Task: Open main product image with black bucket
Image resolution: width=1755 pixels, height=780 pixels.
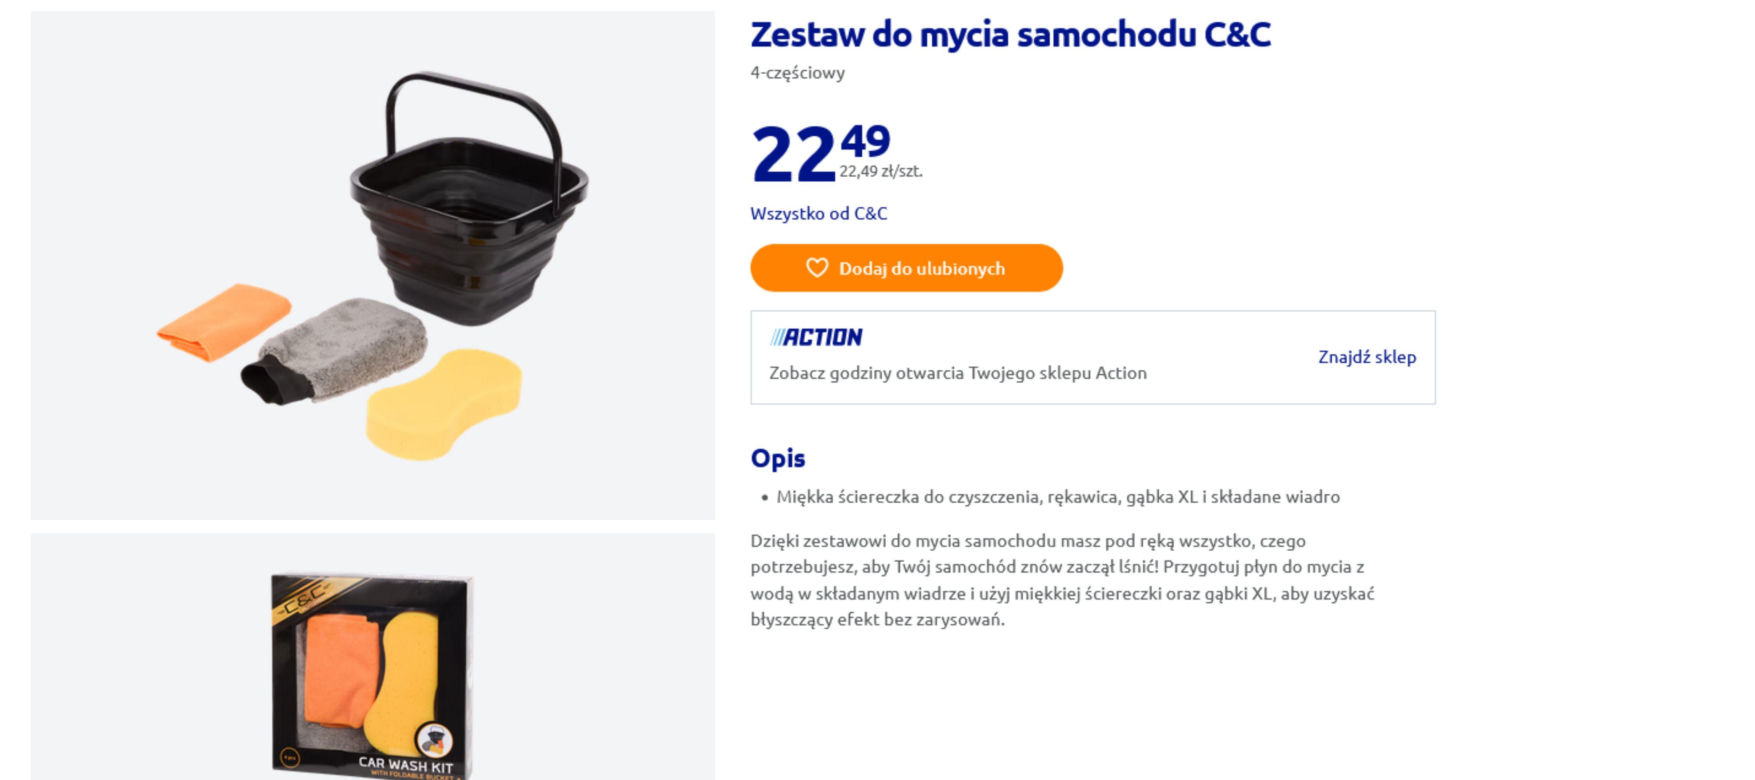Action: (x=373, y=265)
